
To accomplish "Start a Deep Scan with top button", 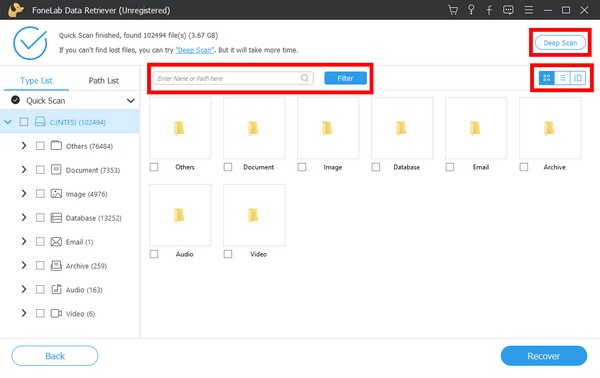I will tap(560, 43).
